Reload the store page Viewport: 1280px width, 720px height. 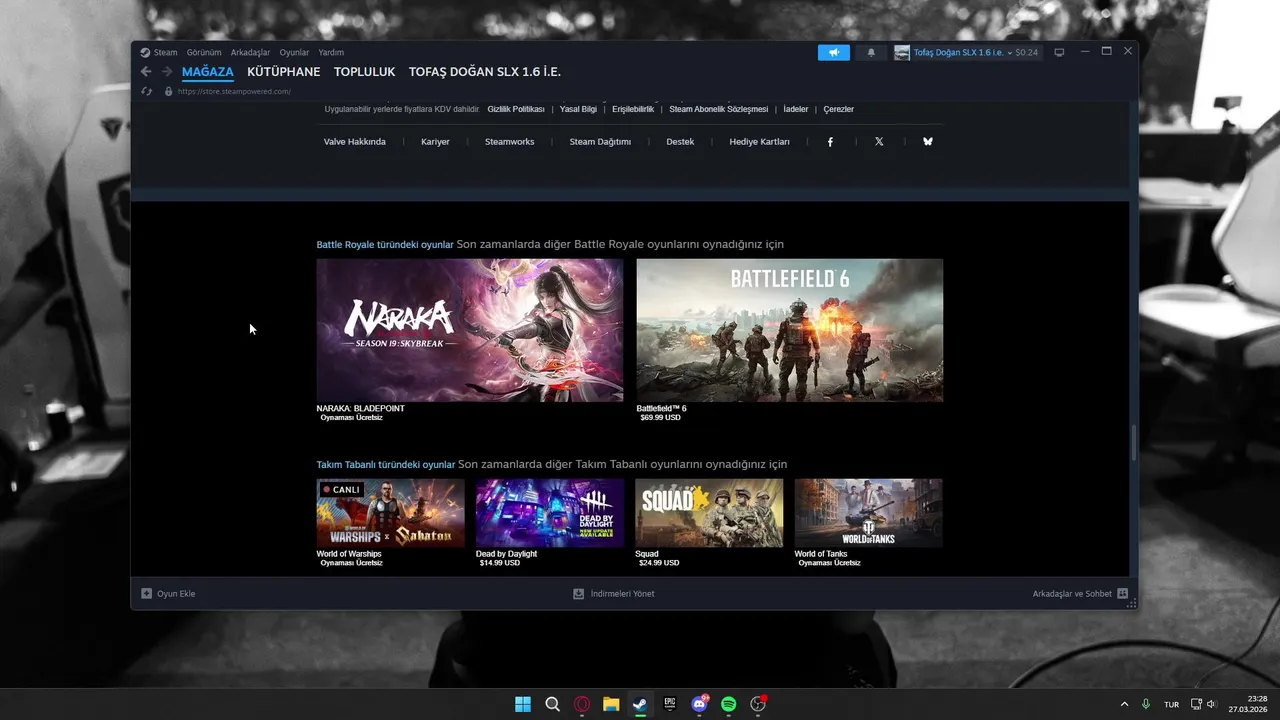[x=146, y=91]
